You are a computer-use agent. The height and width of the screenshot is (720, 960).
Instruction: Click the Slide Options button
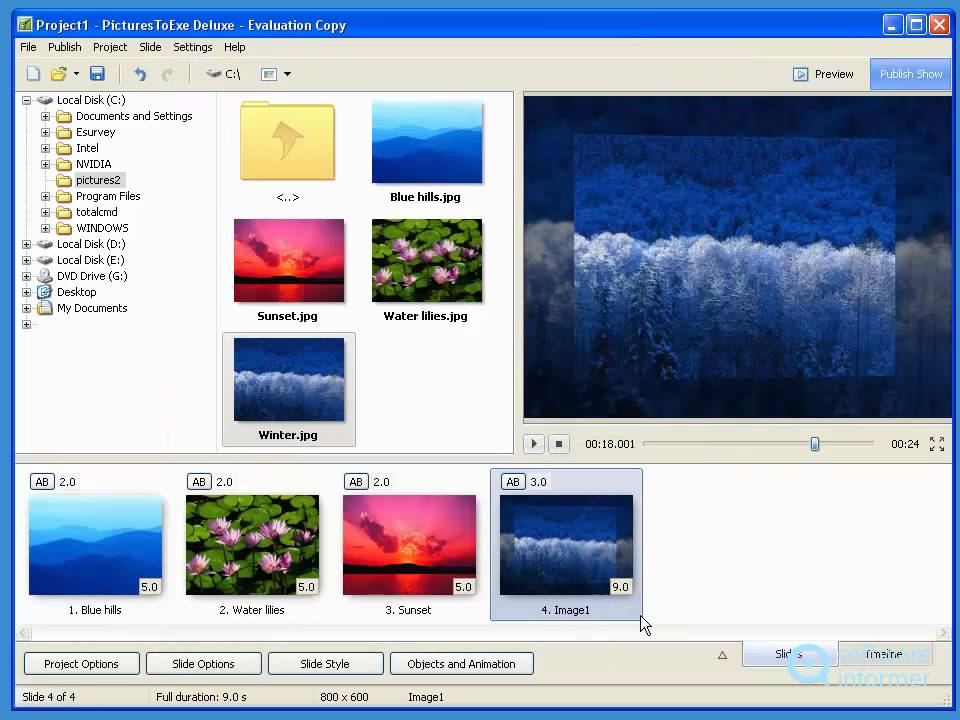click(203, 664)
